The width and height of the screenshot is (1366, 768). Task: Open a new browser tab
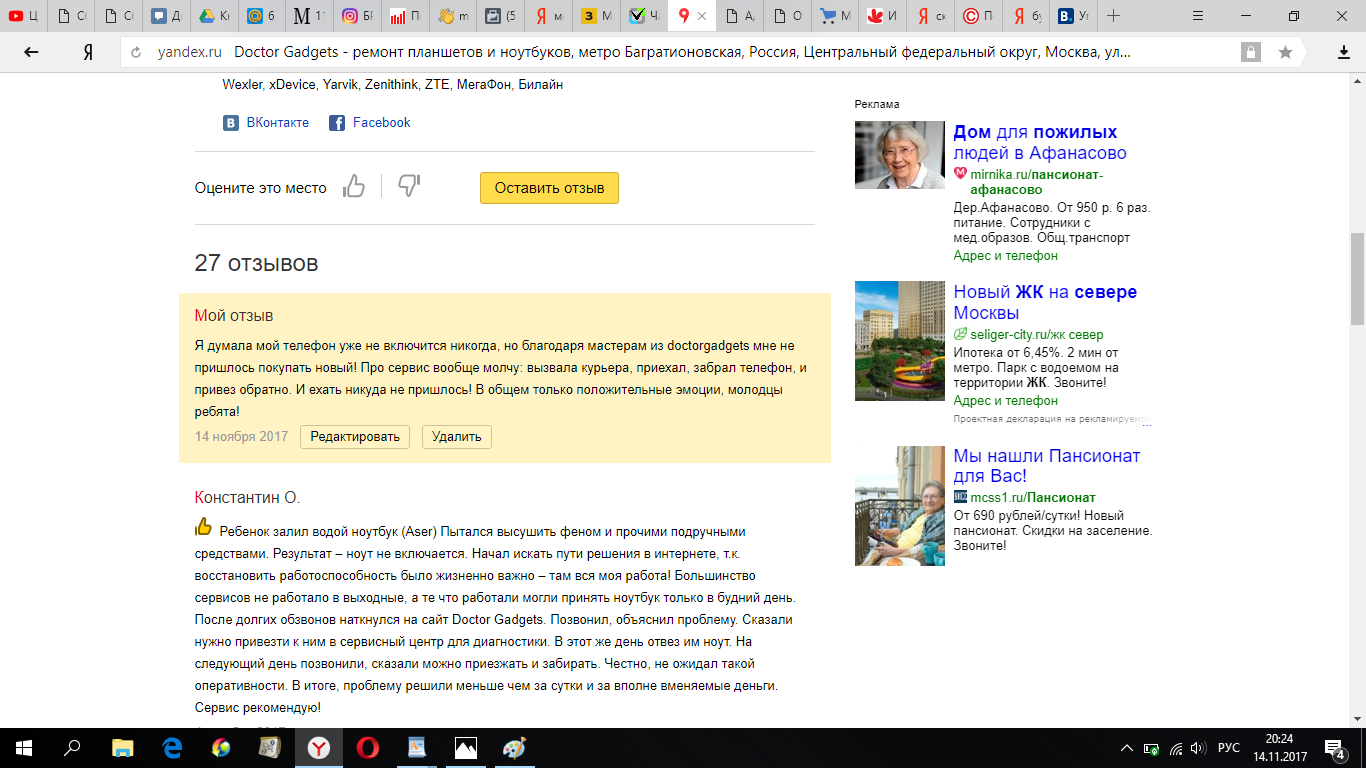(1114, 16)
